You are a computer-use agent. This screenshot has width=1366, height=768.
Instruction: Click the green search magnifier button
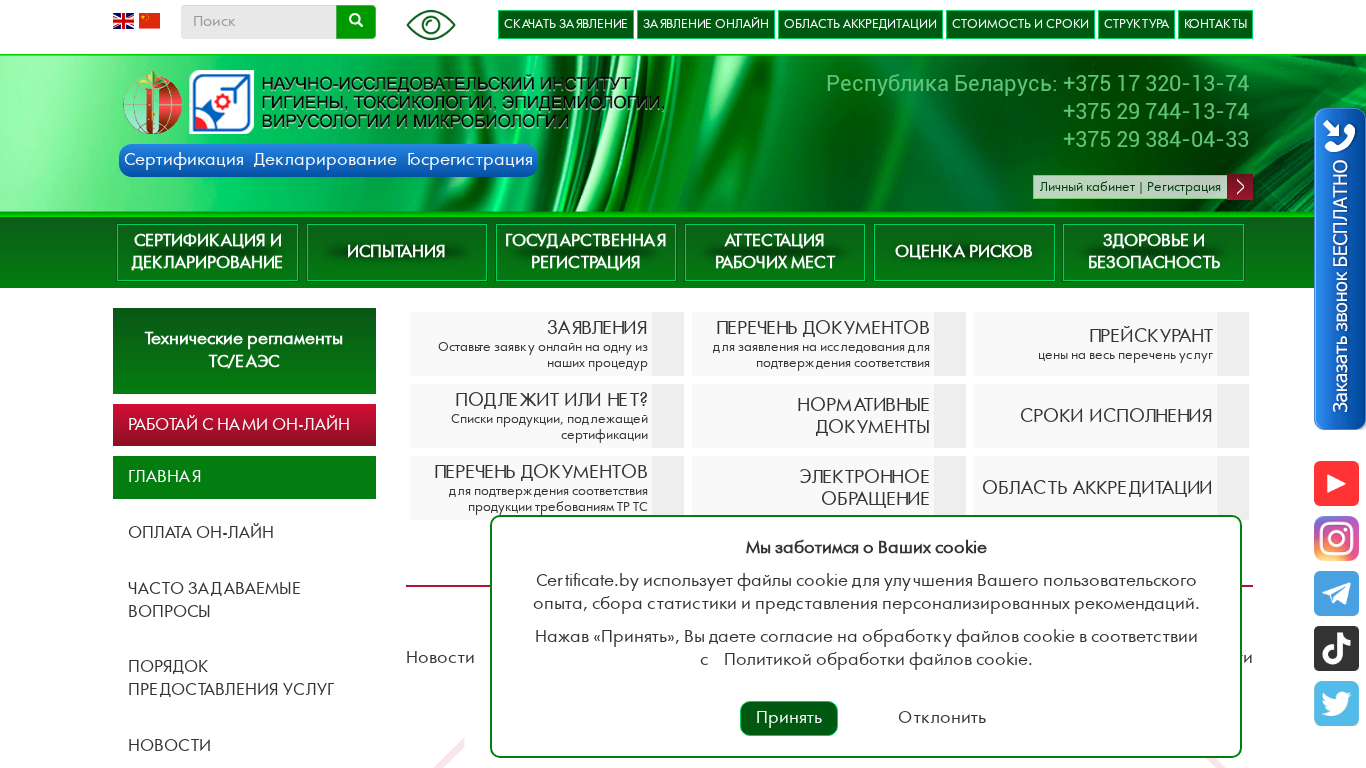coord(356,22)
